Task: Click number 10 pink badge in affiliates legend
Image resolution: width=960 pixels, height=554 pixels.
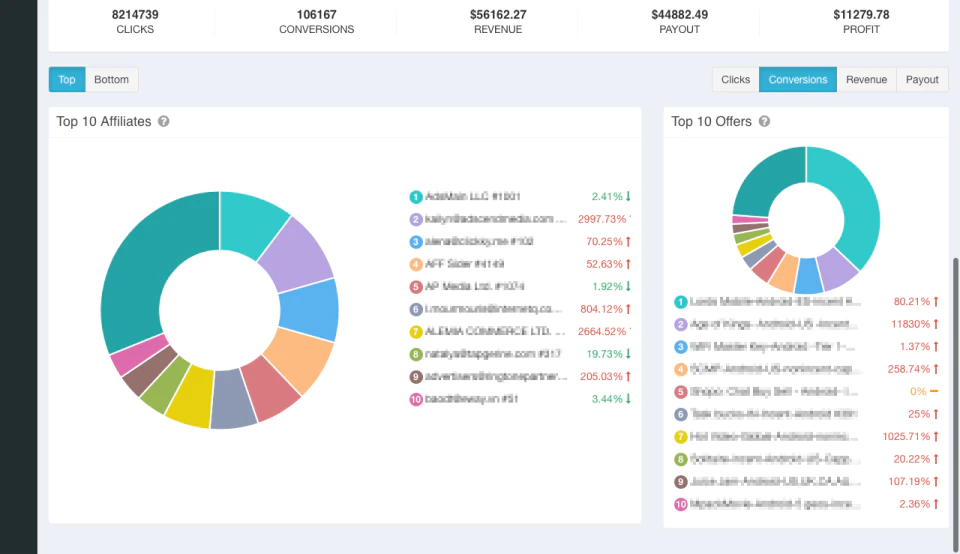Action: 416,399
